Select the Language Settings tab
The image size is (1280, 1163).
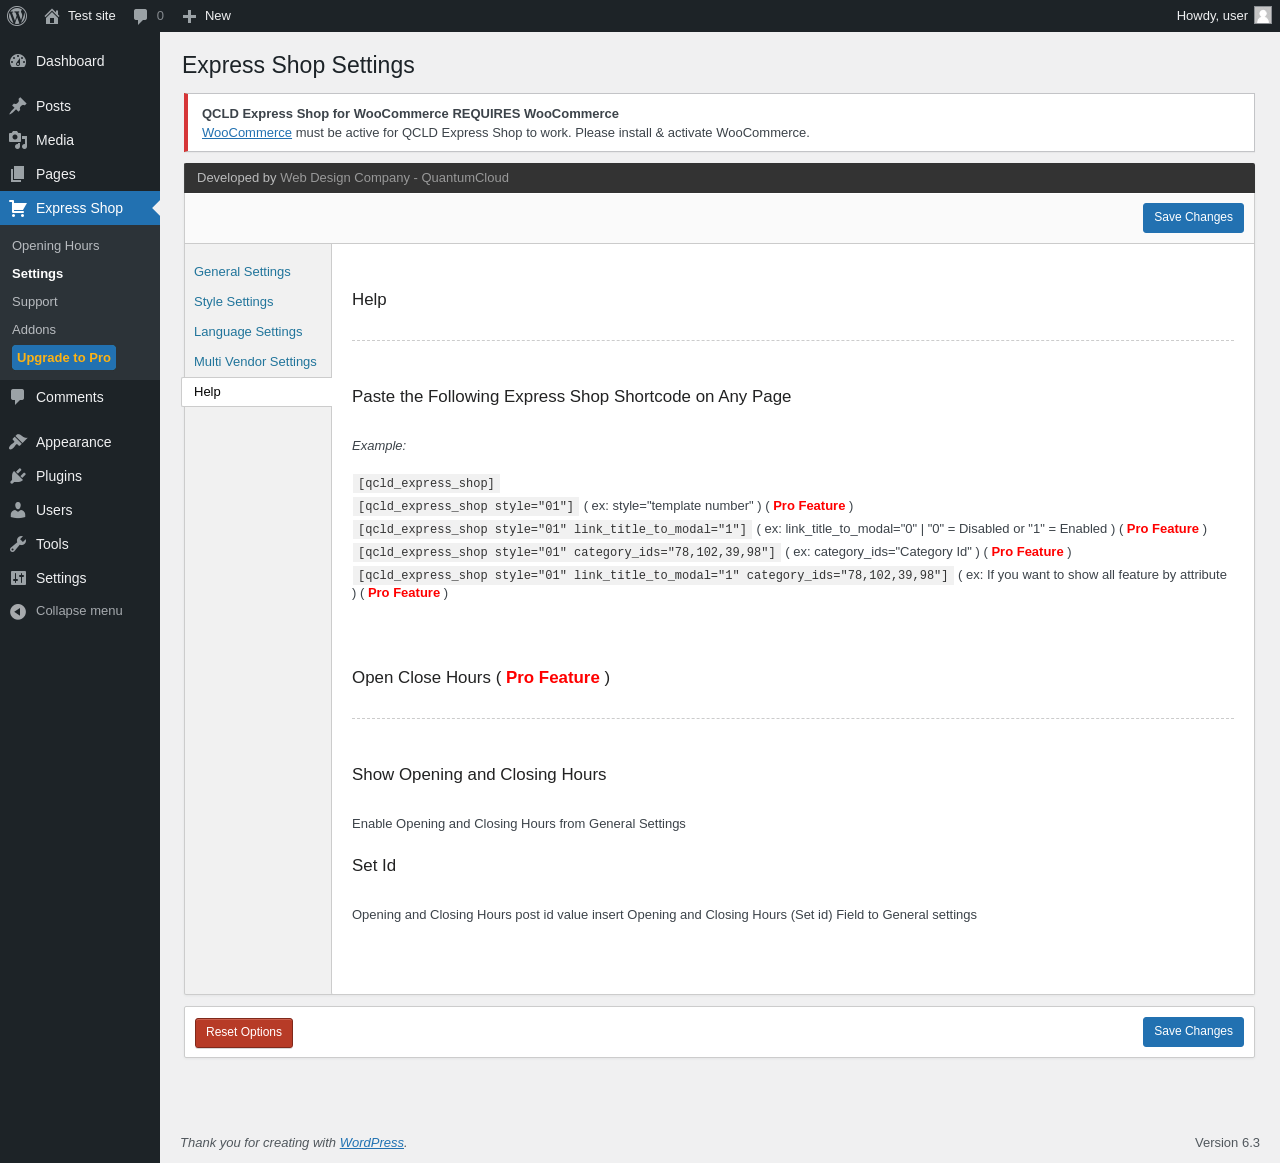[x=248, y=332]
